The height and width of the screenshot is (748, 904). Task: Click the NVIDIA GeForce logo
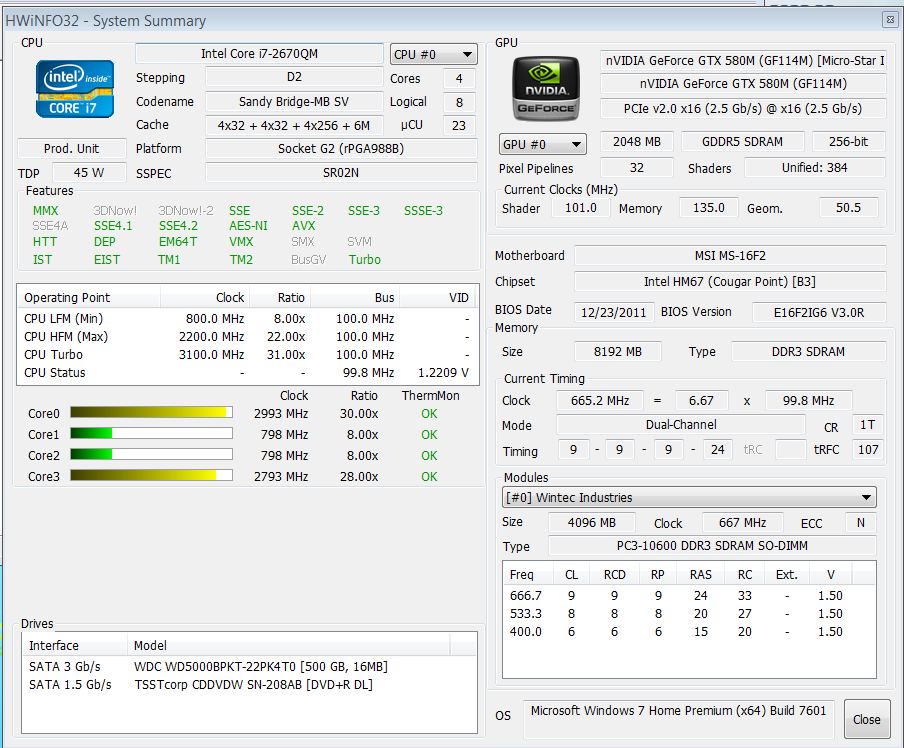click(x=546, y=88)
